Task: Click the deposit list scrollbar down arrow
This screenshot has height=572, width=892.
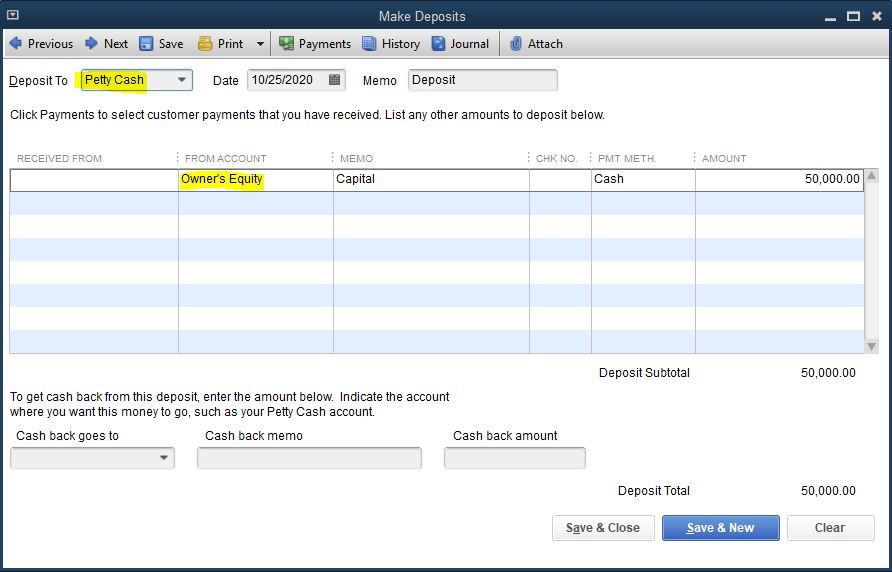Action: pyautogui.click(x=871, y=345)
